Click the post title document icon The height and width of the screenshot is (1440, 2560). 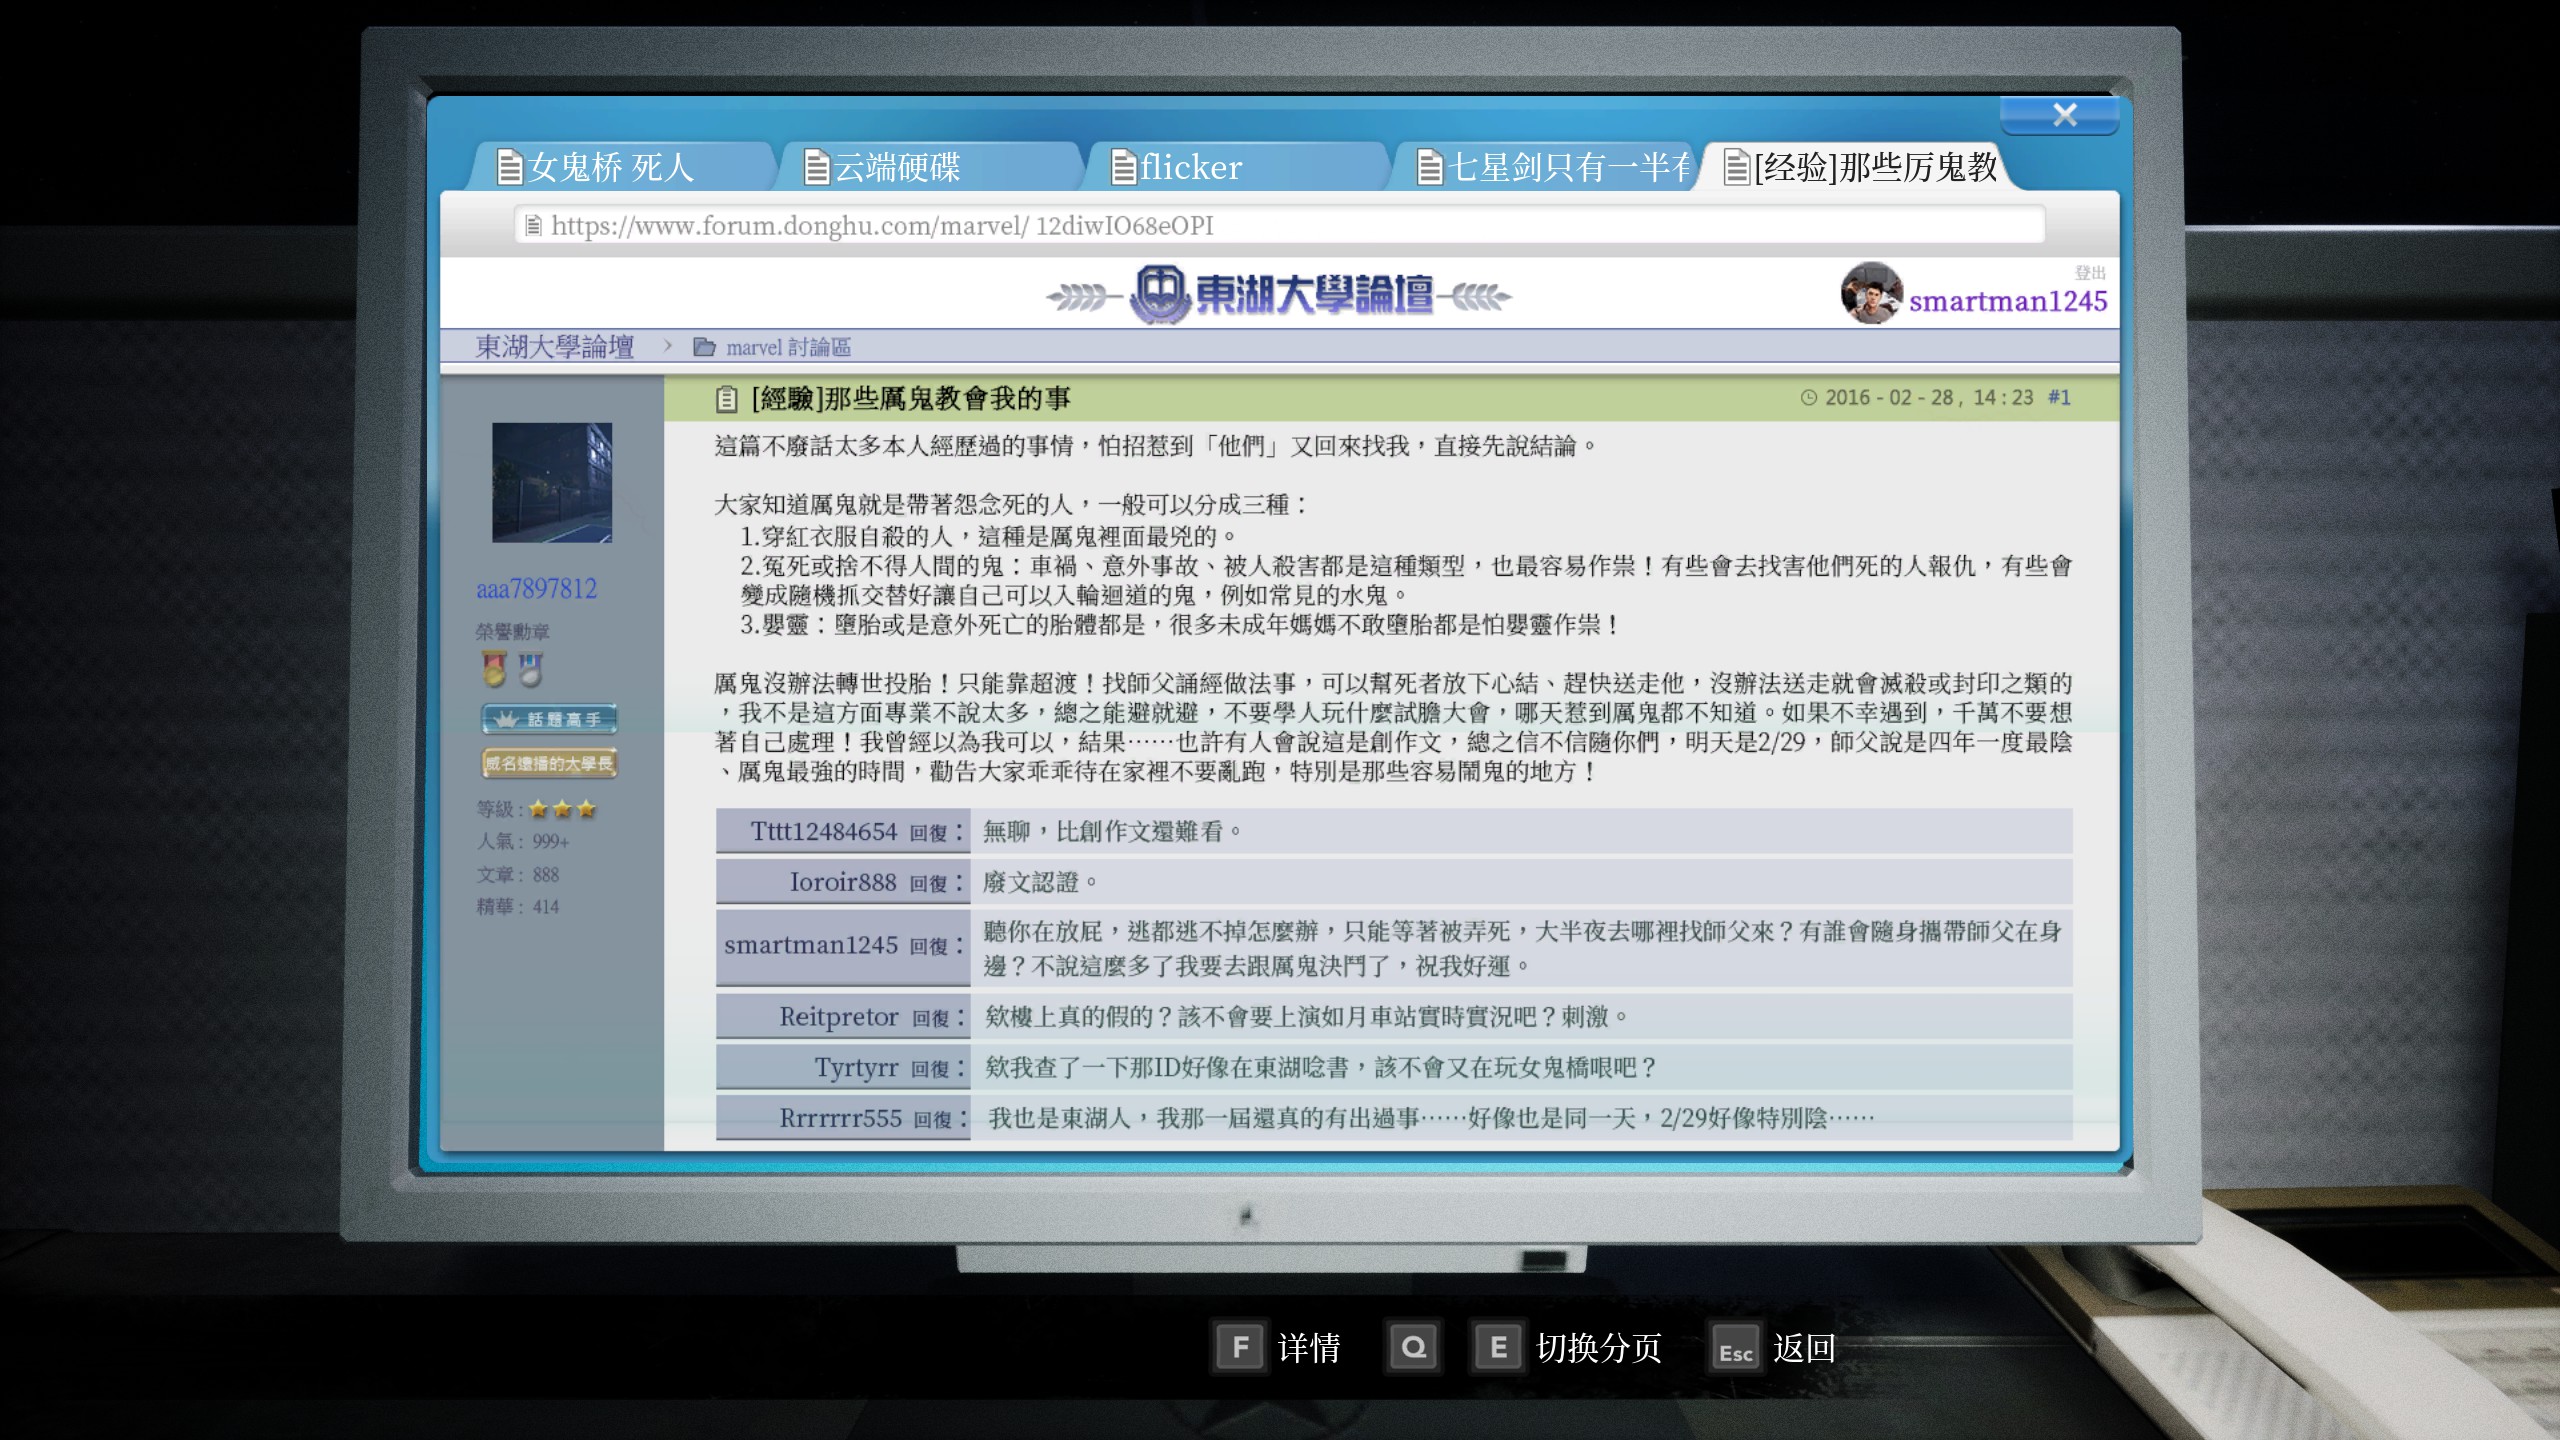tap(727, 400)
